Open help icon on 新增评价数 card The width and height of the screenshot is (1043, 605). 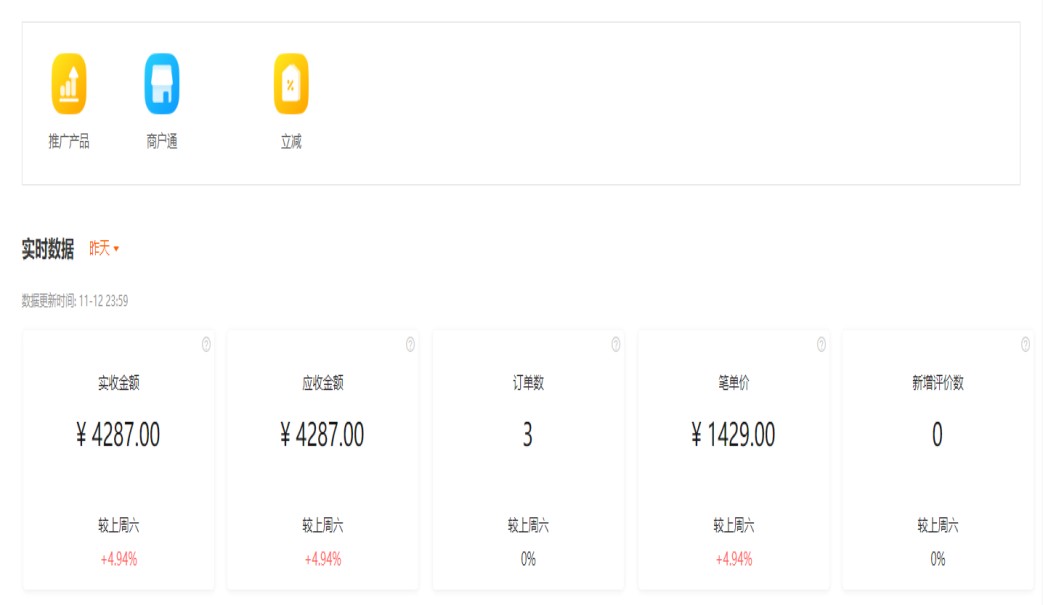point(1025,344)
